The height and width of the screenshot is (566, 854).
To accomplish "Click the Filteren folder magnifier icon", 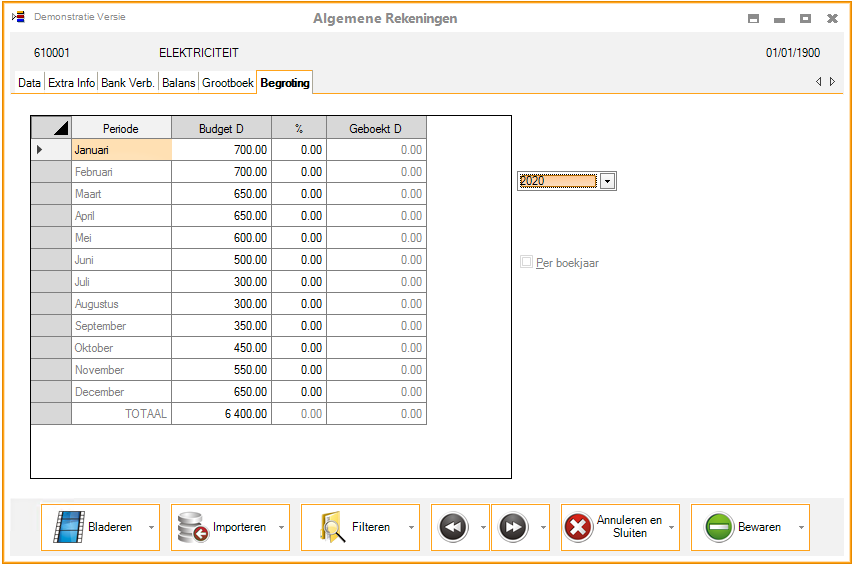I will 332,527.
